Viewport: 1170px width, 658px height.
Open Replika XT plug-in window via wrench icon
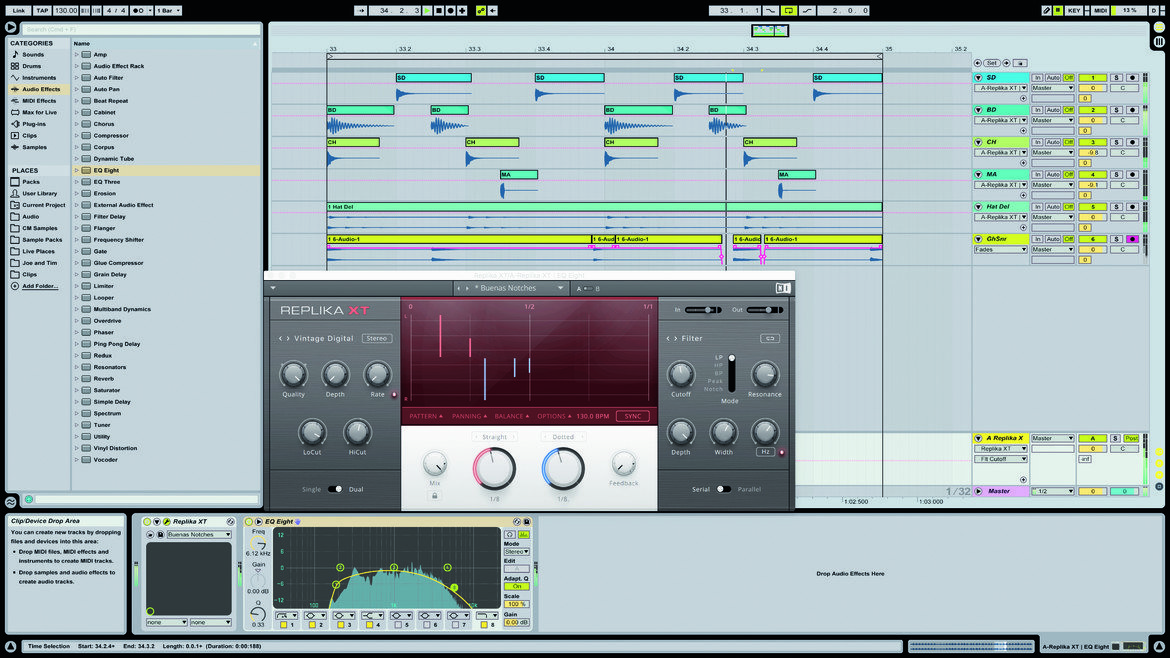click(x=166, y=521)
